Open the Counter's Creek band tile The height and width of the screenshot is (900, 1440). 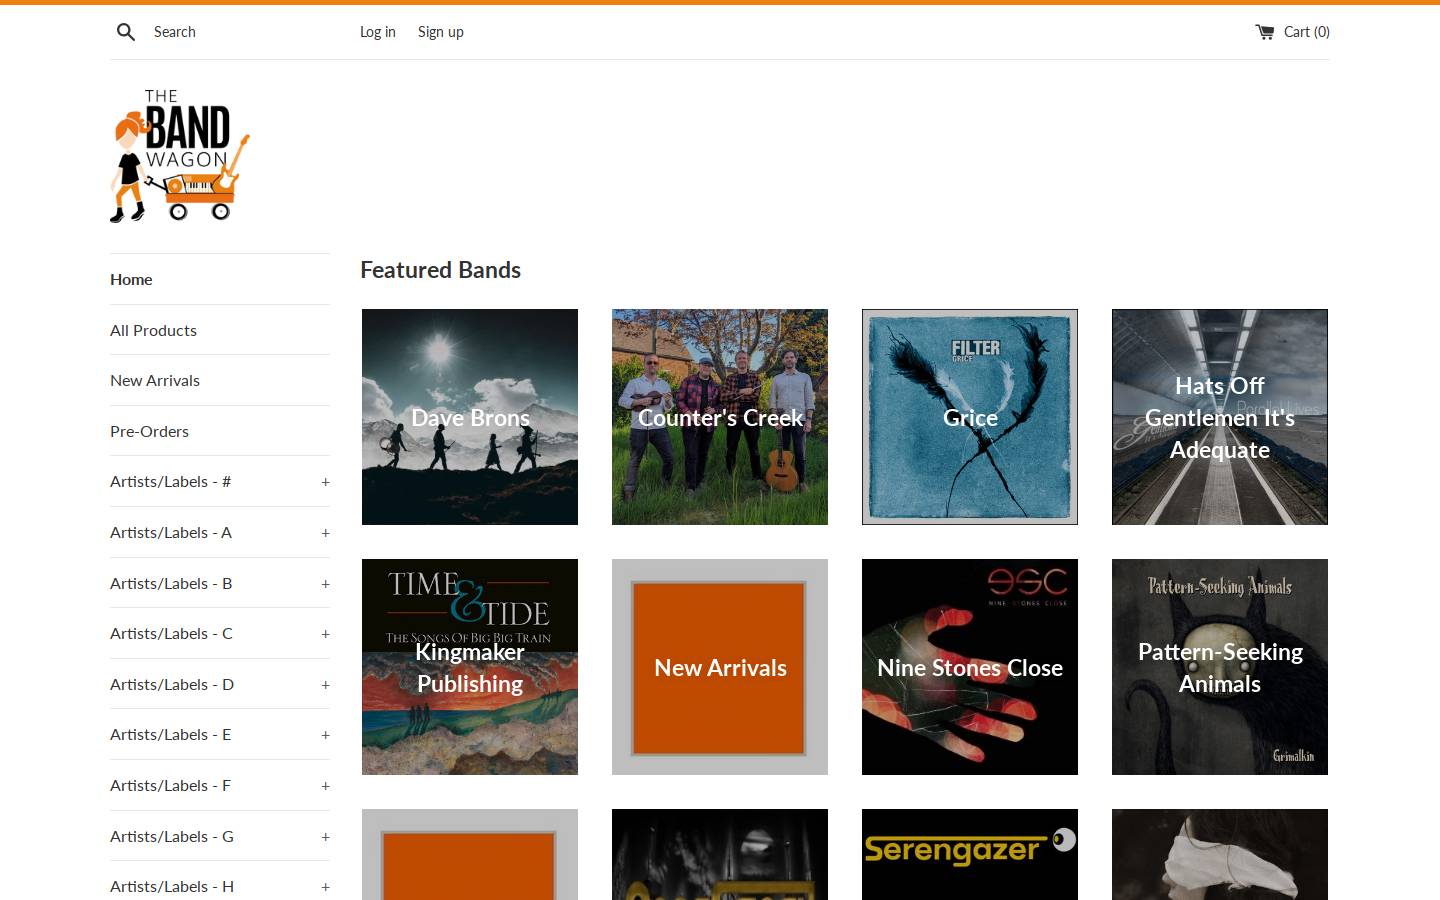720,417
